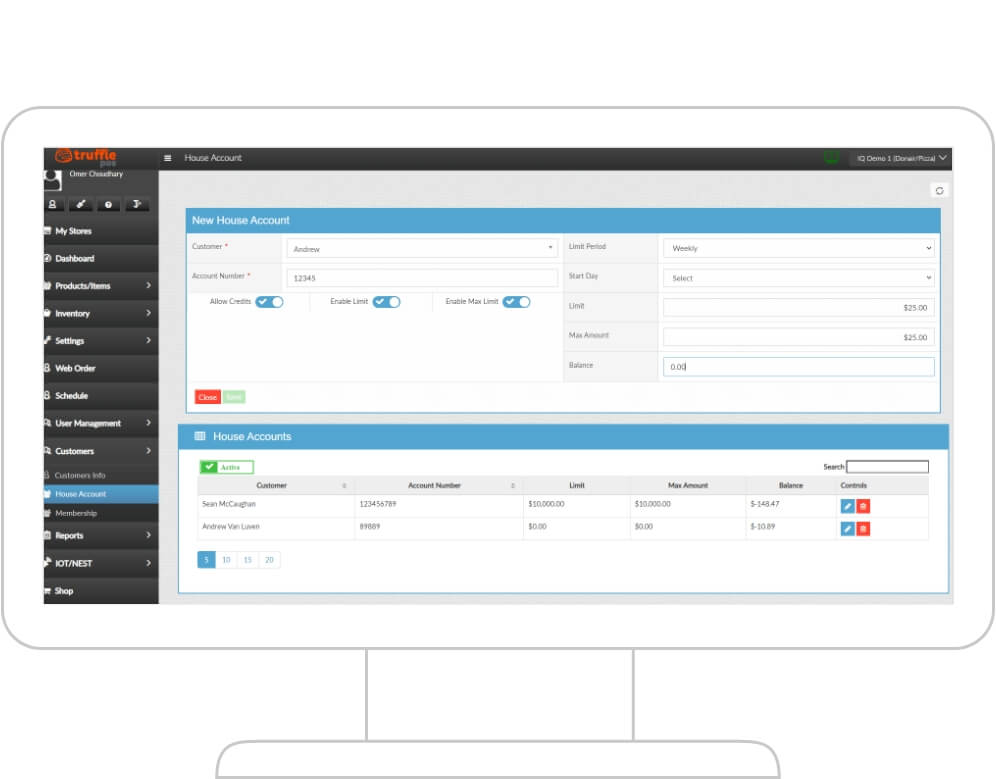Click the paintbrush icon in the sidebar header

coord(81,204)
